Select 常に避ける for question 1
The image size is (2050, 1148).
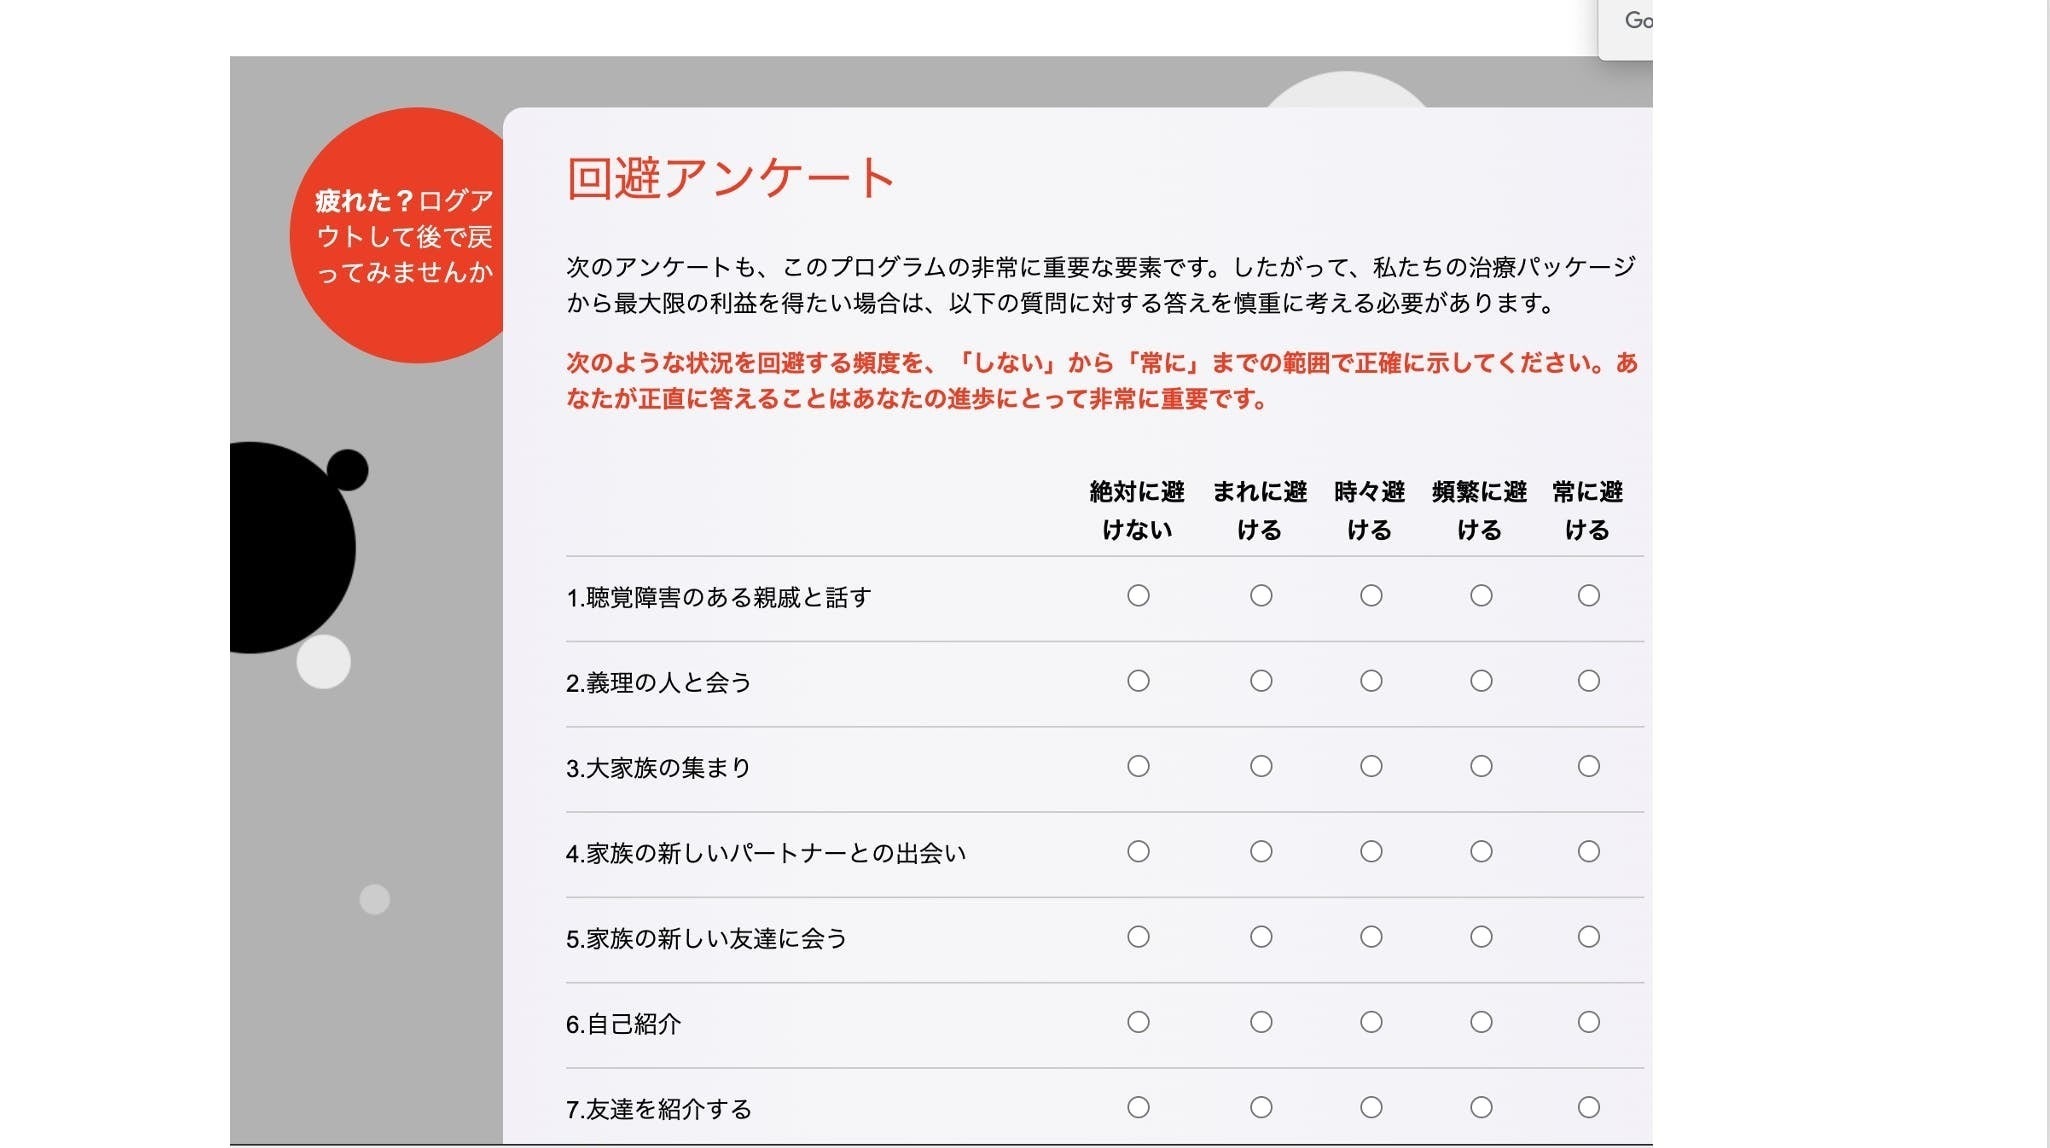coord(1589,596)
